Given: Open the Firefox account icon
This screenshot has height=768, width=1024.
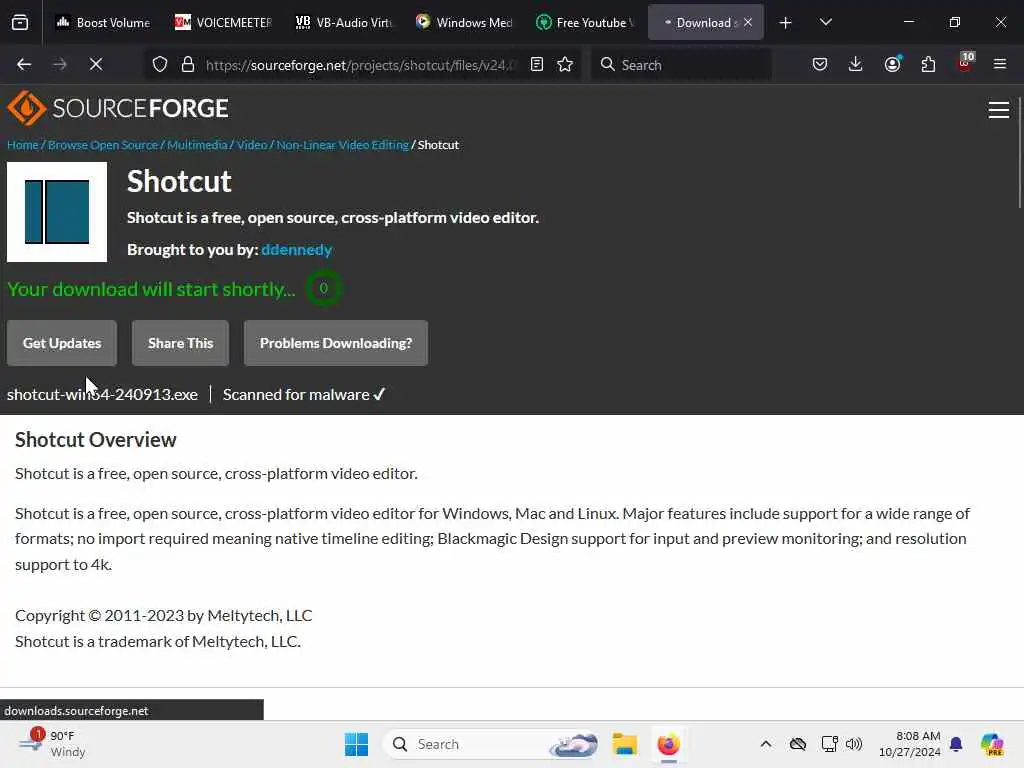Looking at the screenshot, I should (893, 64).
